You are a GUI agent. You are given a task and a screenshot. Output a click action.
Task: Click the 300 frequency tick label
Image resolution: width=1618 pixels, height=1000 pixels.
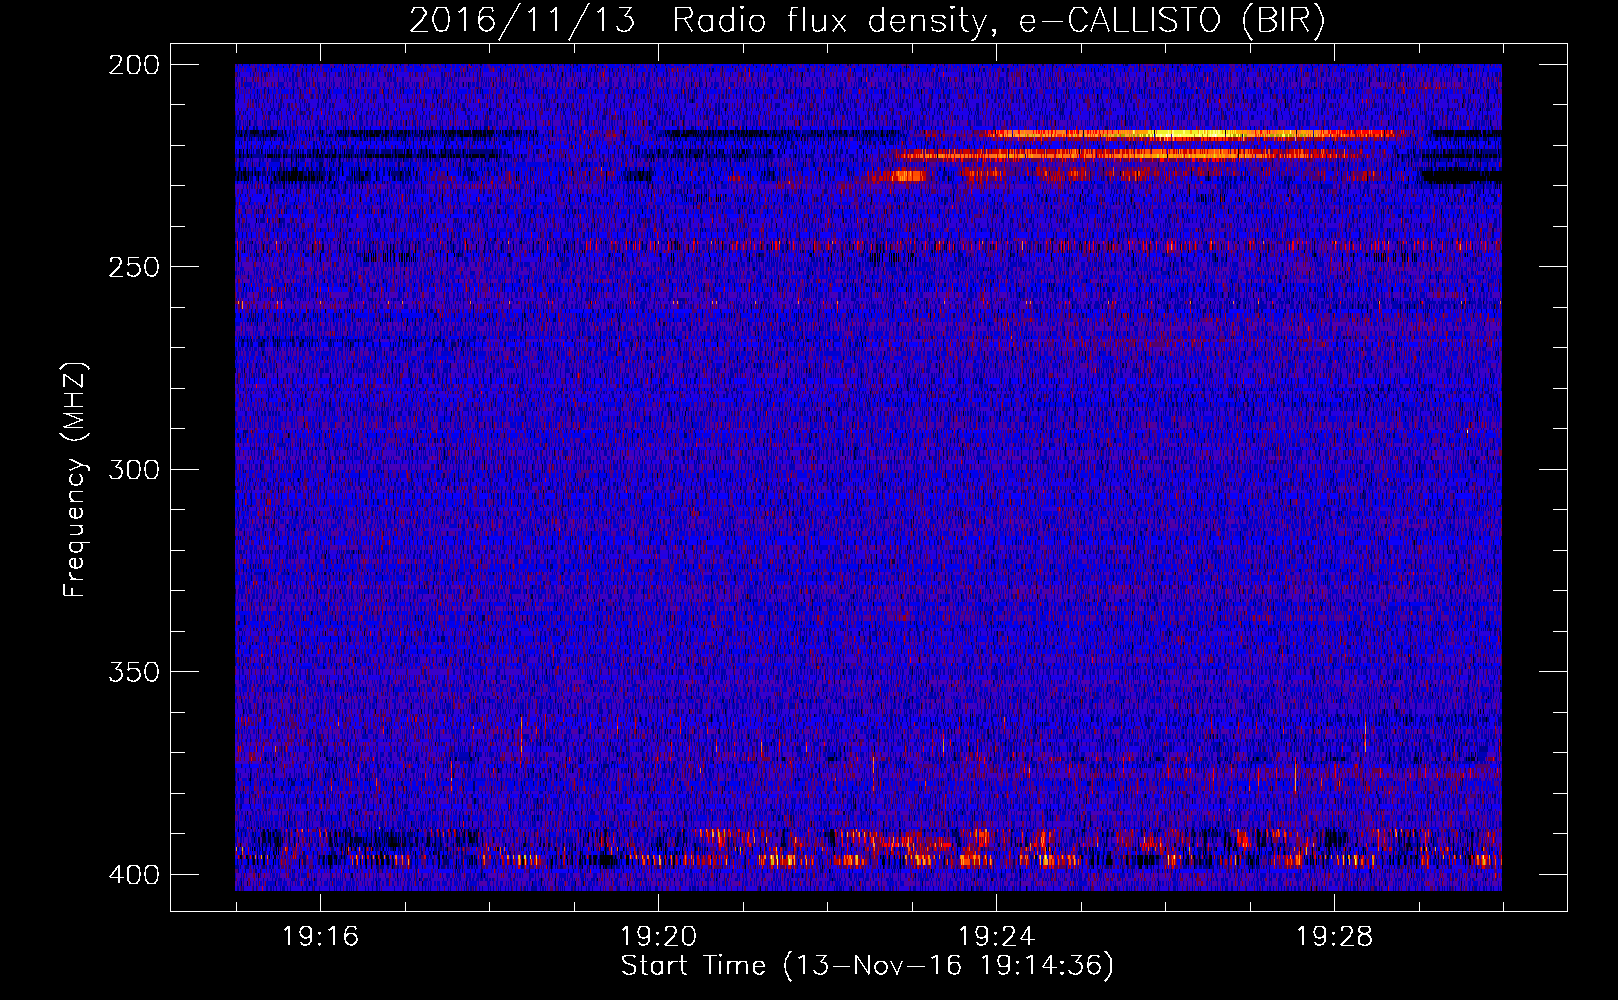coord(133,470)
